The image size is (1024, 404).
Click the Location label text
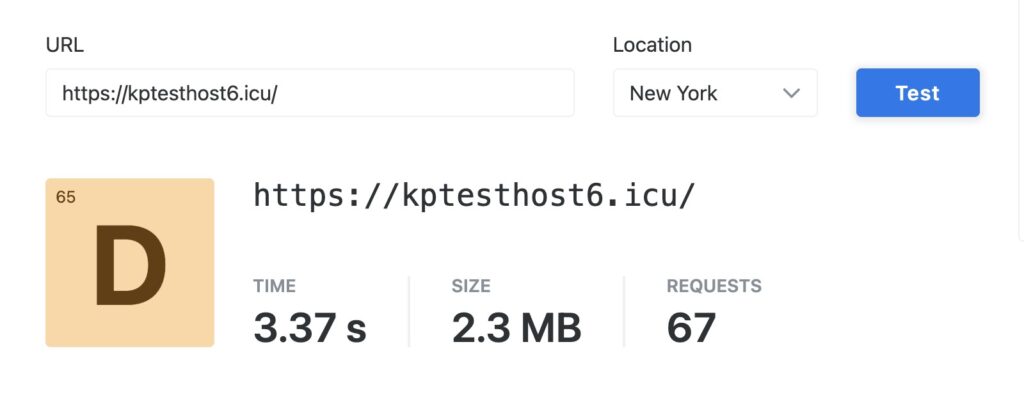tap(652, 45)
